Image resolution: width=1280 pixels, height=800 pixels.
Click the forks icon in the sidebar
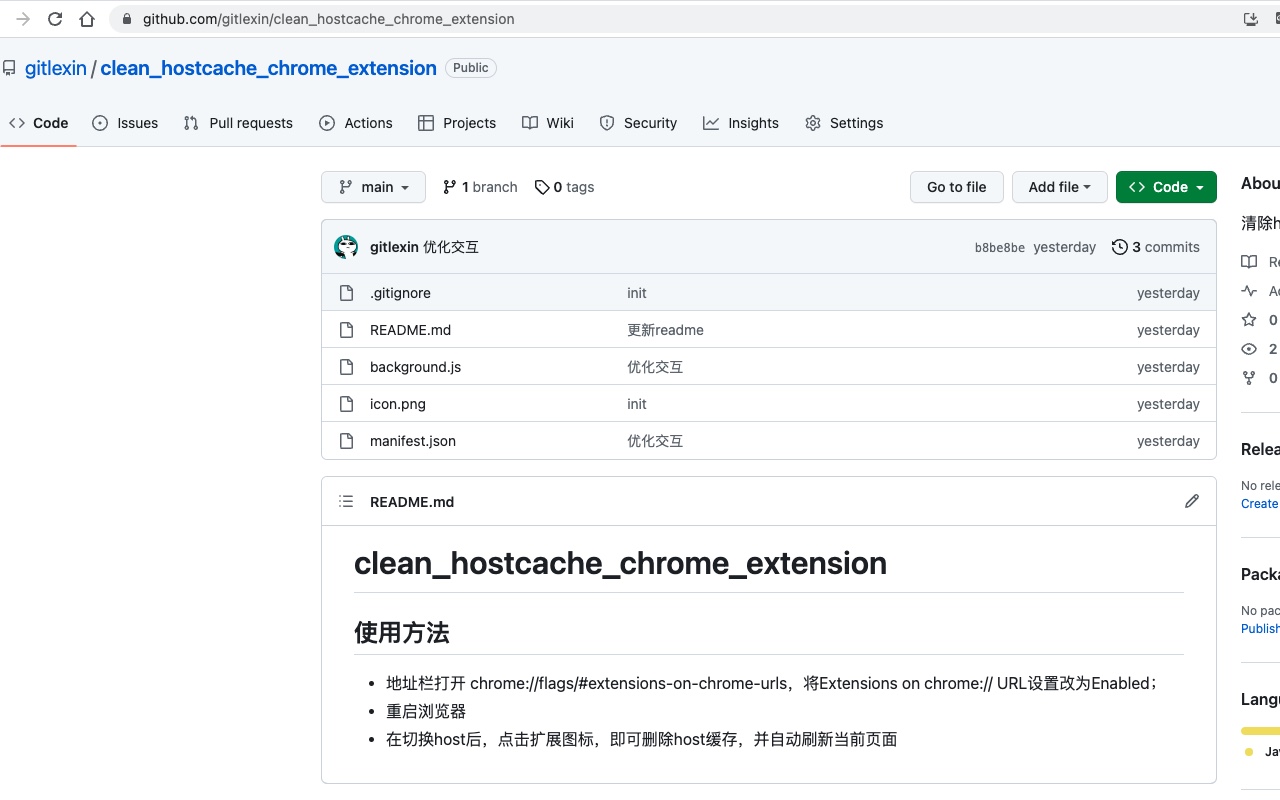[1248, 378]
